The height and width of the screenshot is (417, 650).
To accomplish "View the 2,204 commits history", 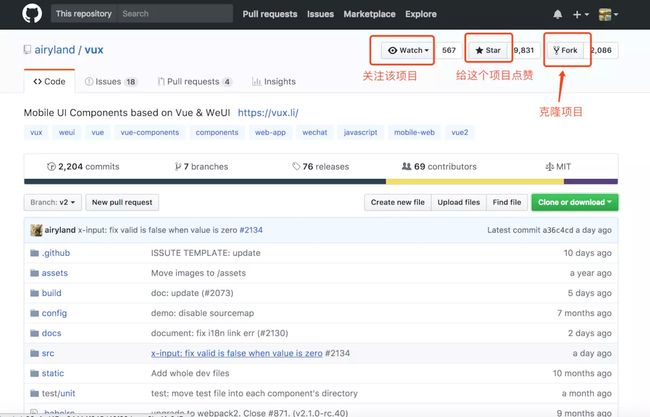I will click(x=83, y=167).
